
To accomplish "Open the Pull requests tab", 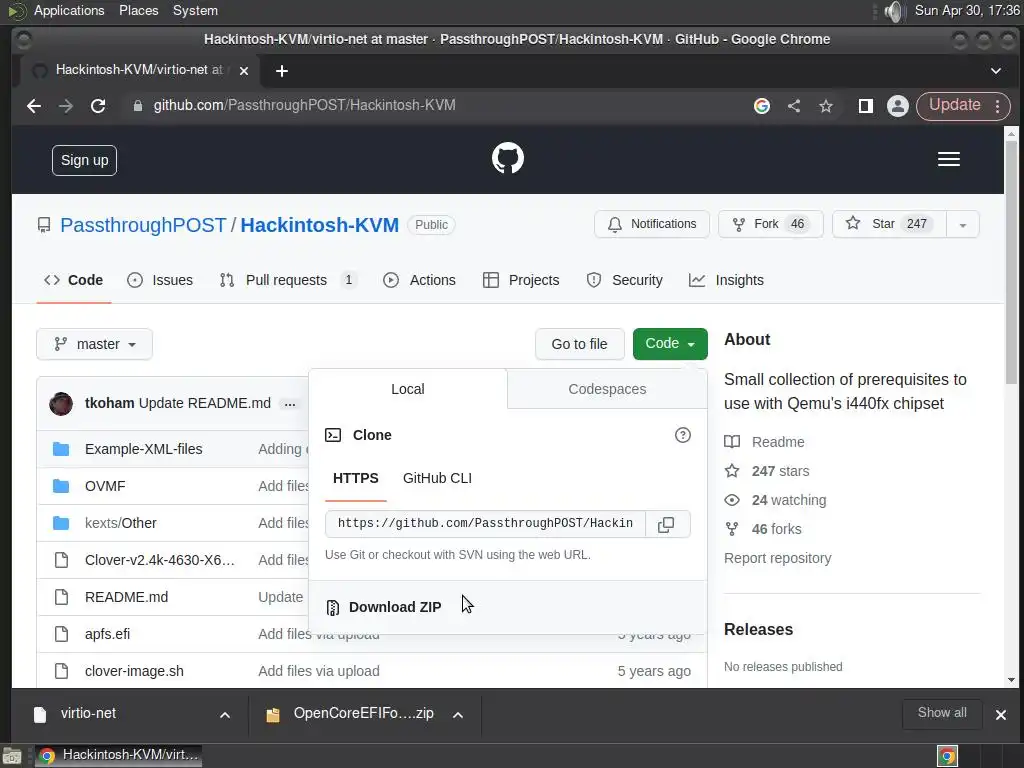I will (x=287, y=280).
